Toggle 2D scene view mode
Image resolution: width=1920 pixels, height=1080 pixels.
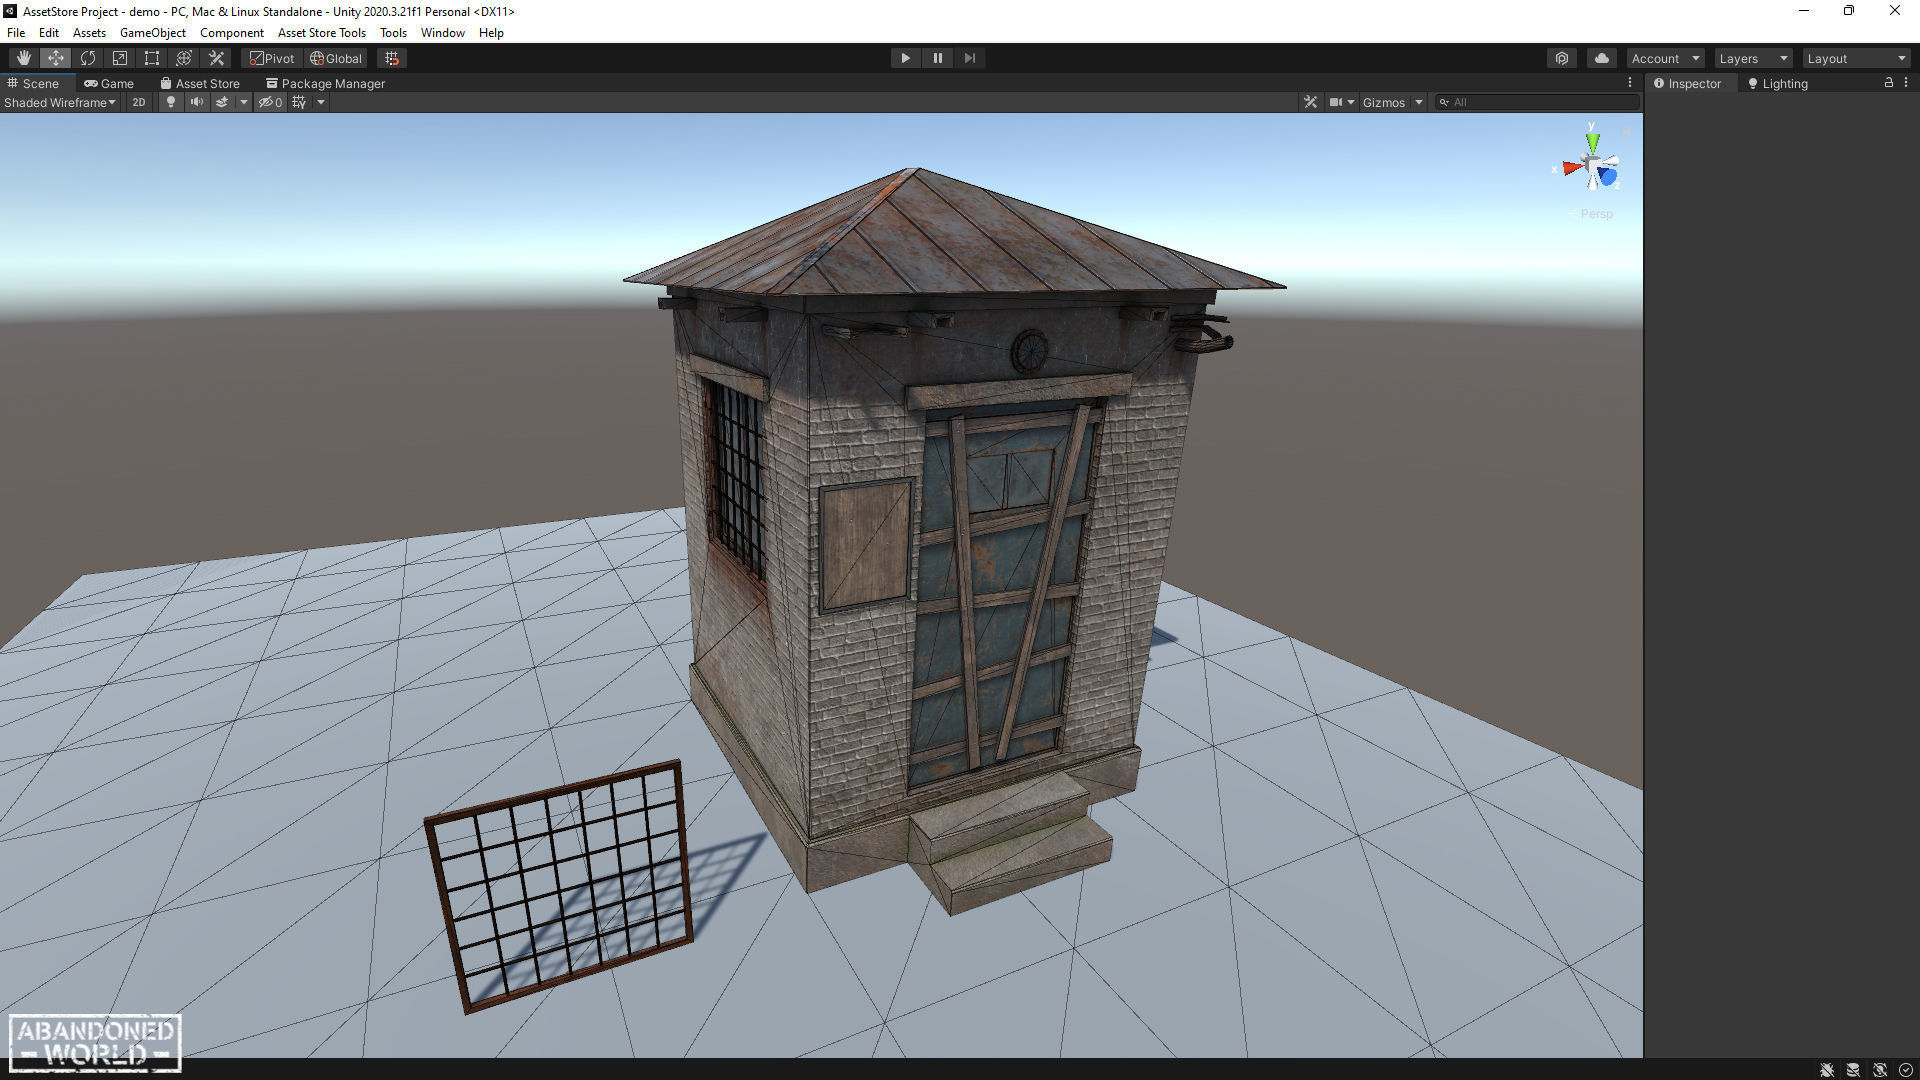coord(139,102)
